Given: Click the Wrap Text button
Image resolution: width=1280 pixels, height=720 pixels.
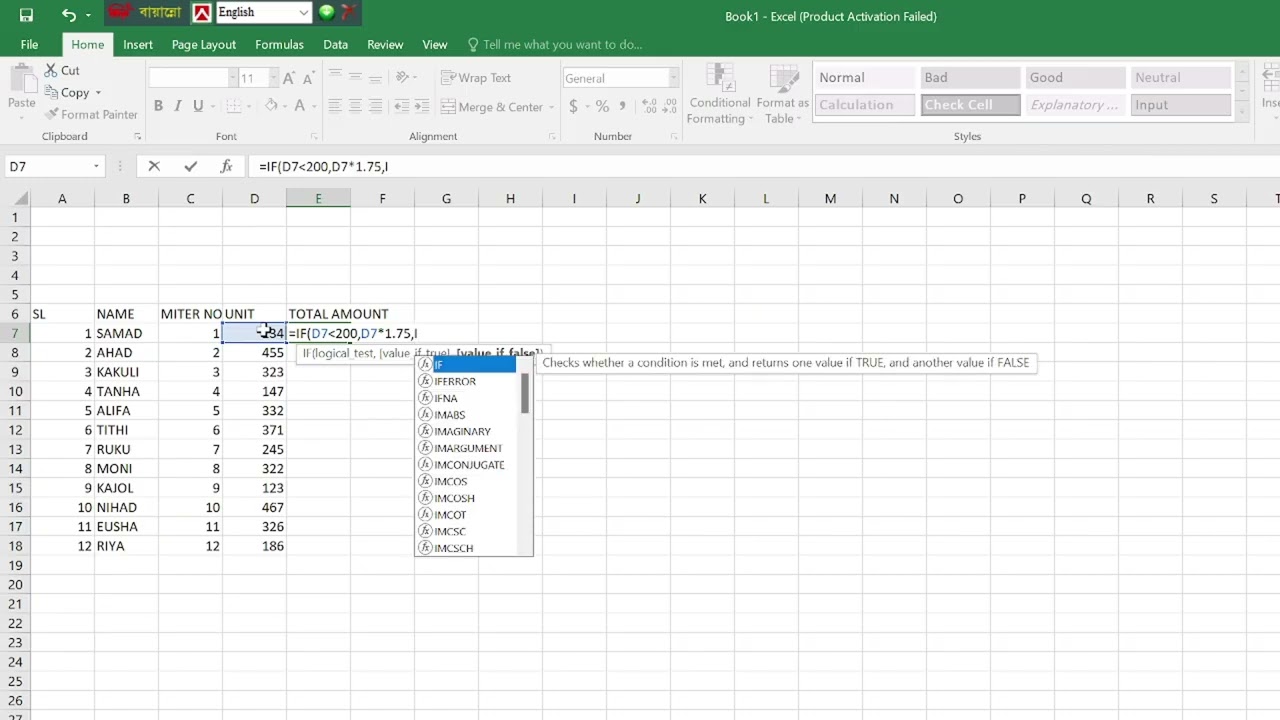Looking at the screenshot, I should coord(476,78).
